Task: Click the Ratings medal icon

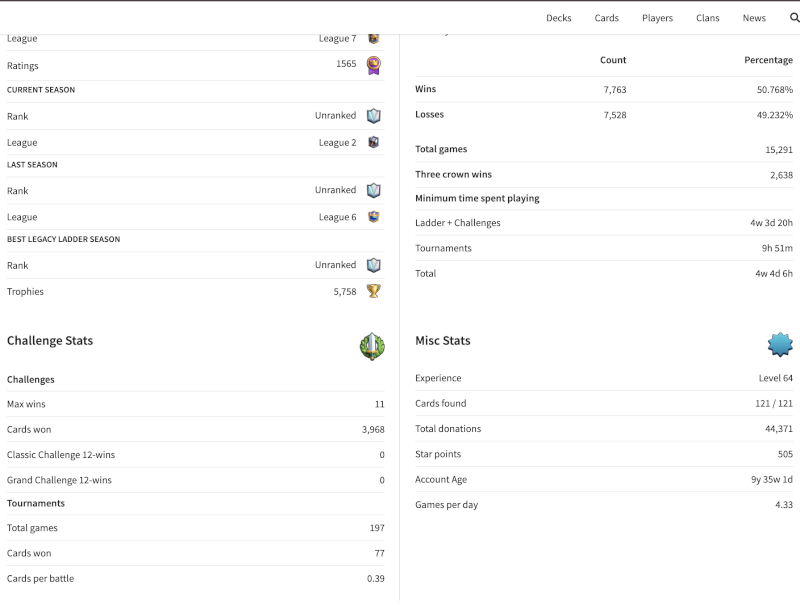Action: point(373,65)
